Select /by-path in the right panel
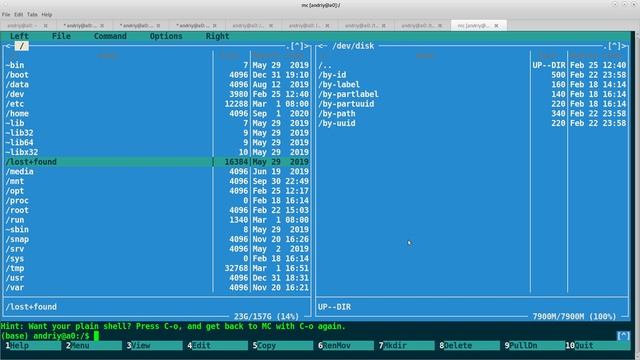640x360 pixels. [472, 113]
